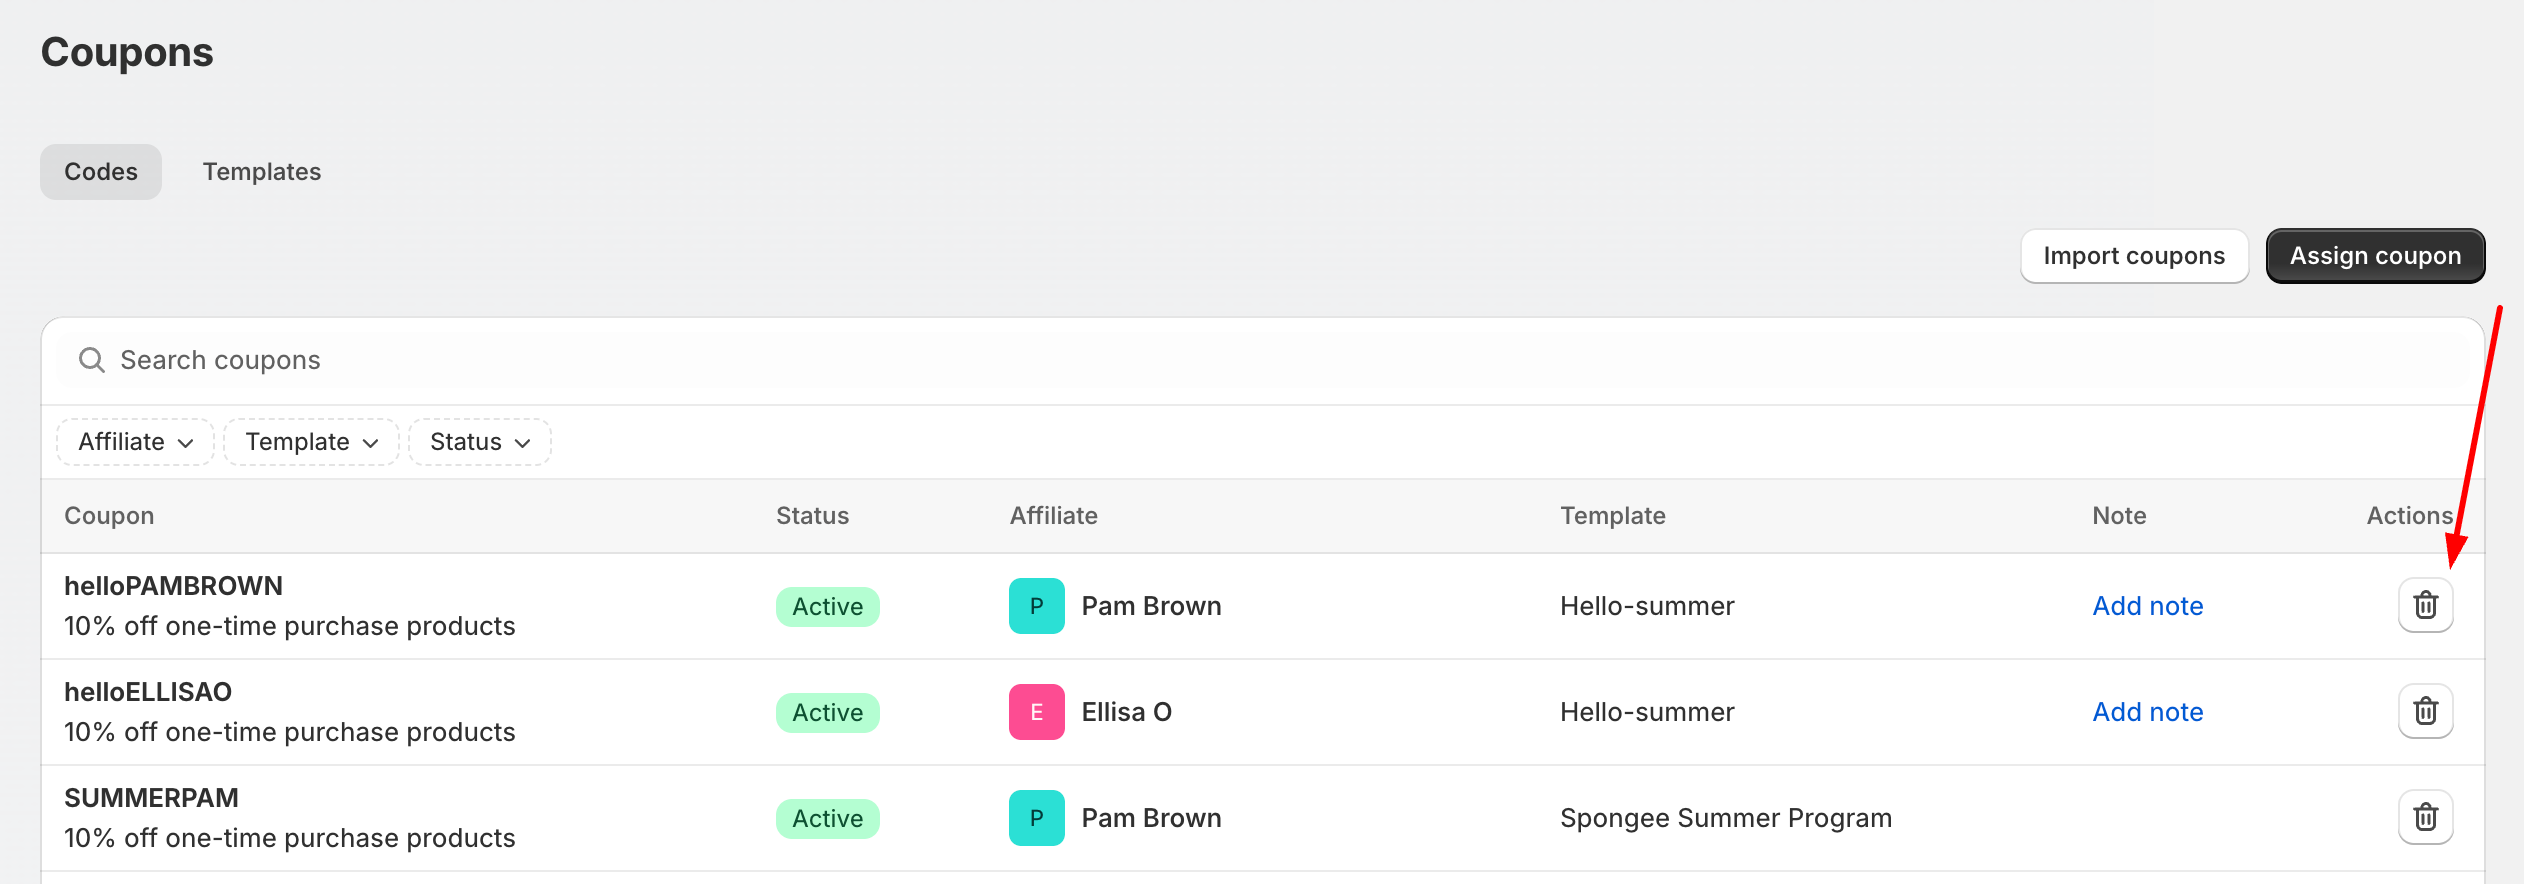Click the helloPAMBROWN coupon code

pyautogui.click(x=173, y=586)
